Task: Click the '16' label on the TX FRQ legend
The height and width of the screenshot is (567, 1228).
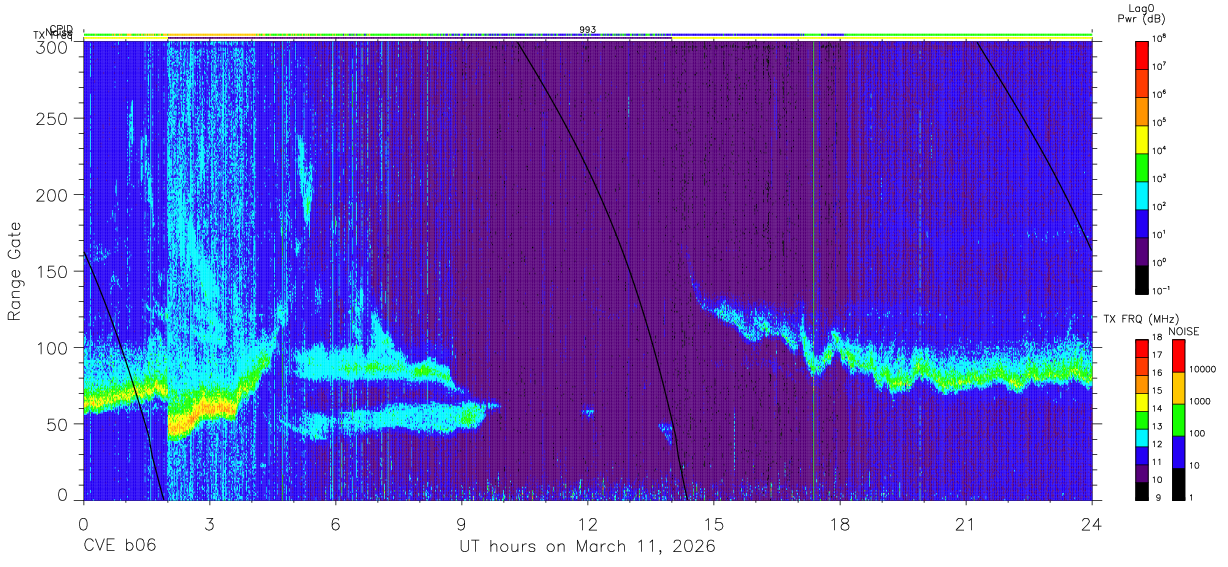Action: 1159,373
